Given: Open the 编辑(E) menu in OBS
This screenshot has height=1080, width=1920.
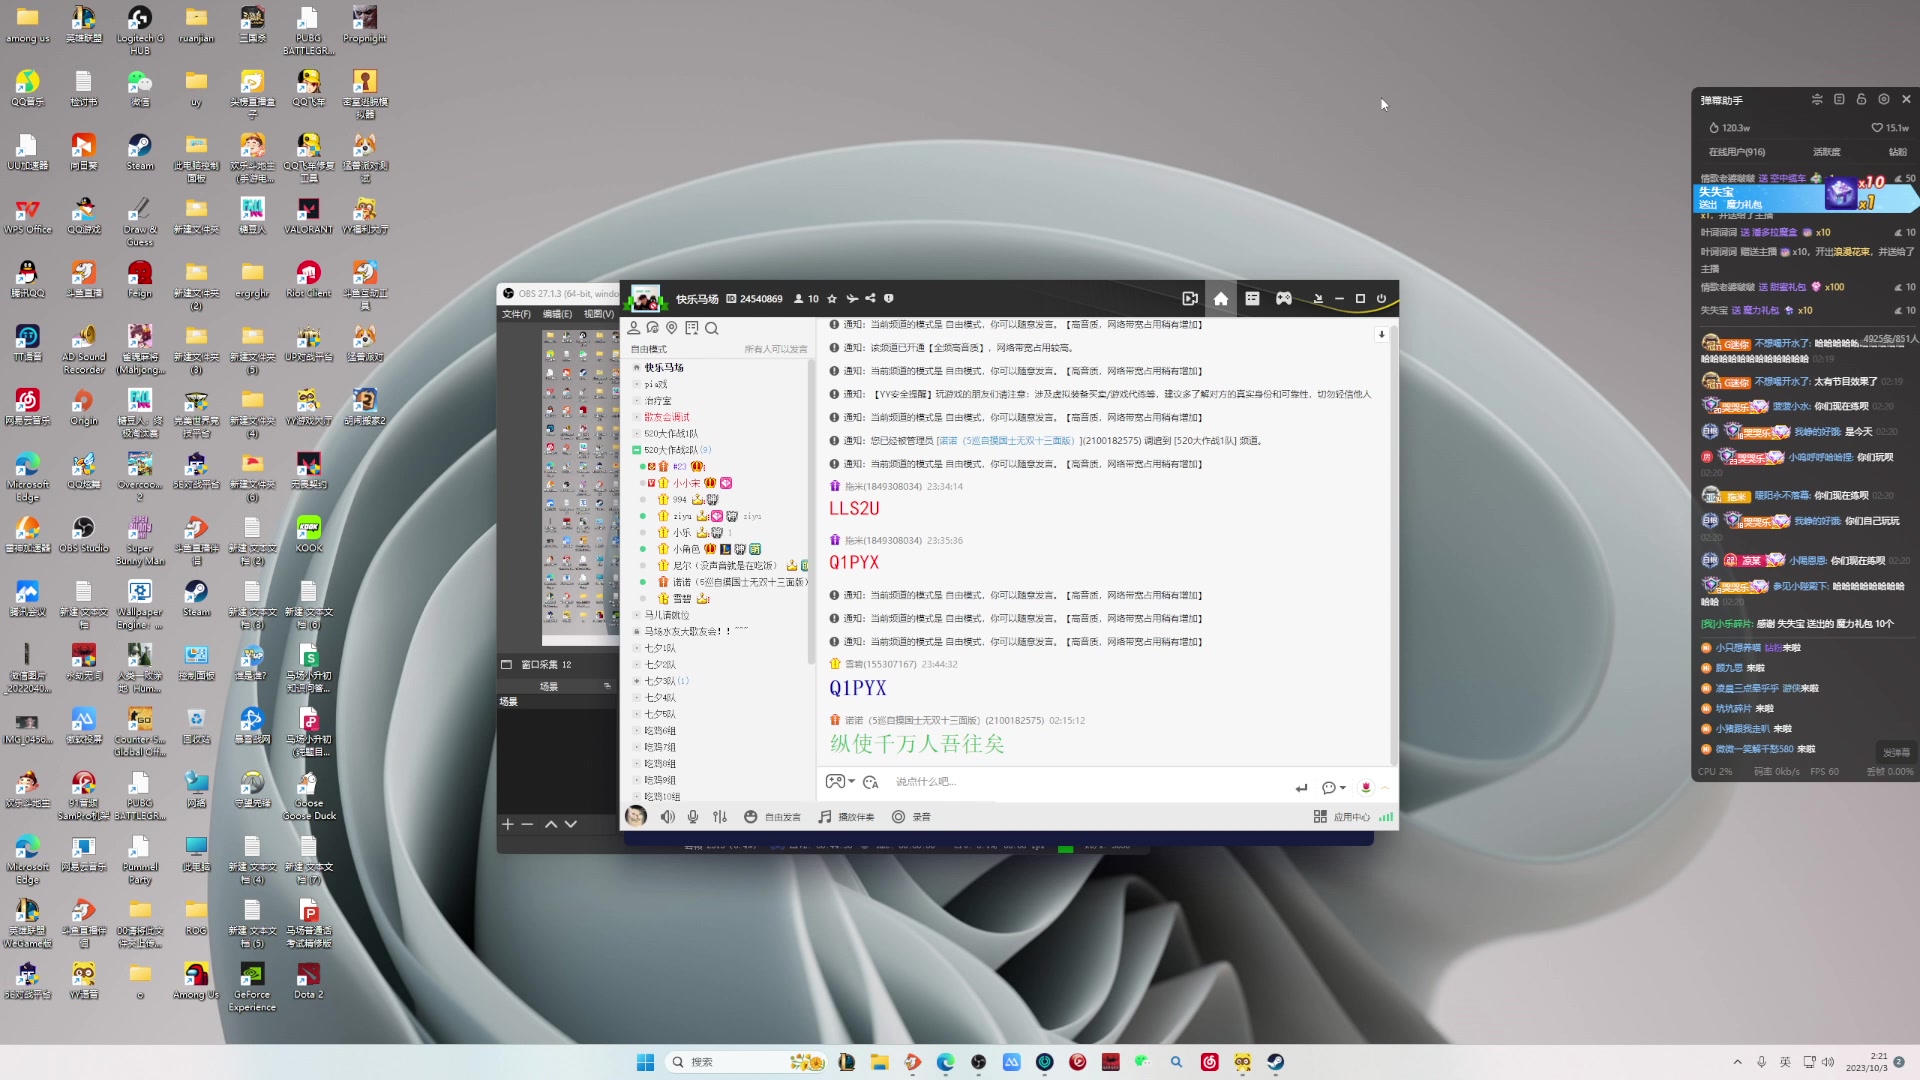Looking at the screenshot, I should pos(557,314).
